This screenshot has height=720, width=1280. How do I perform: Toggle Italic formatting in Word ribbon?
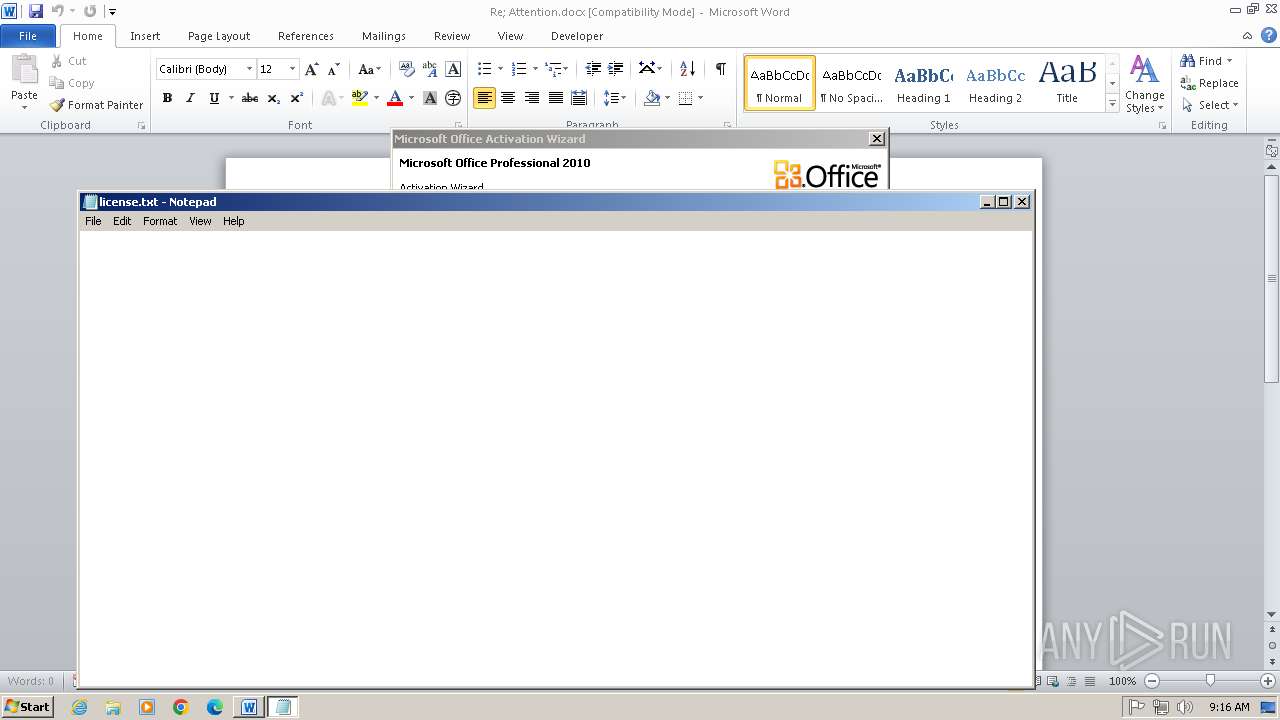point(190,98)
